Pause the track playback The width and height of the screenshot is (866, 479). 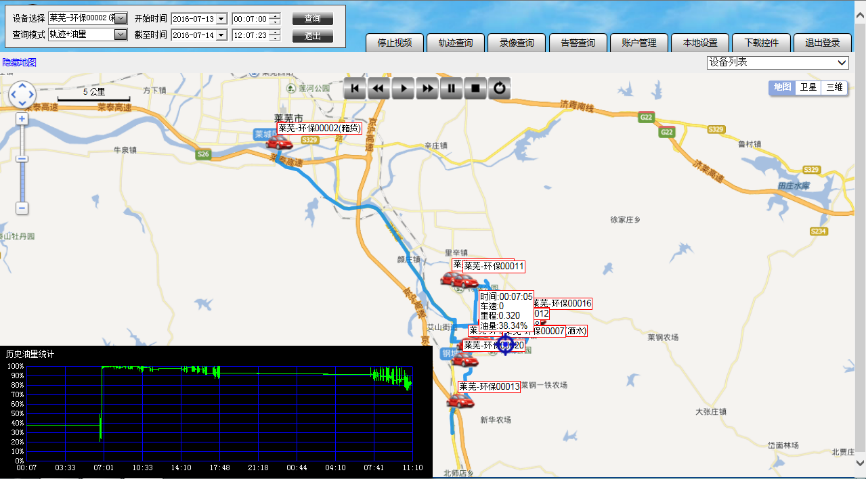click(x=452, y=88)
